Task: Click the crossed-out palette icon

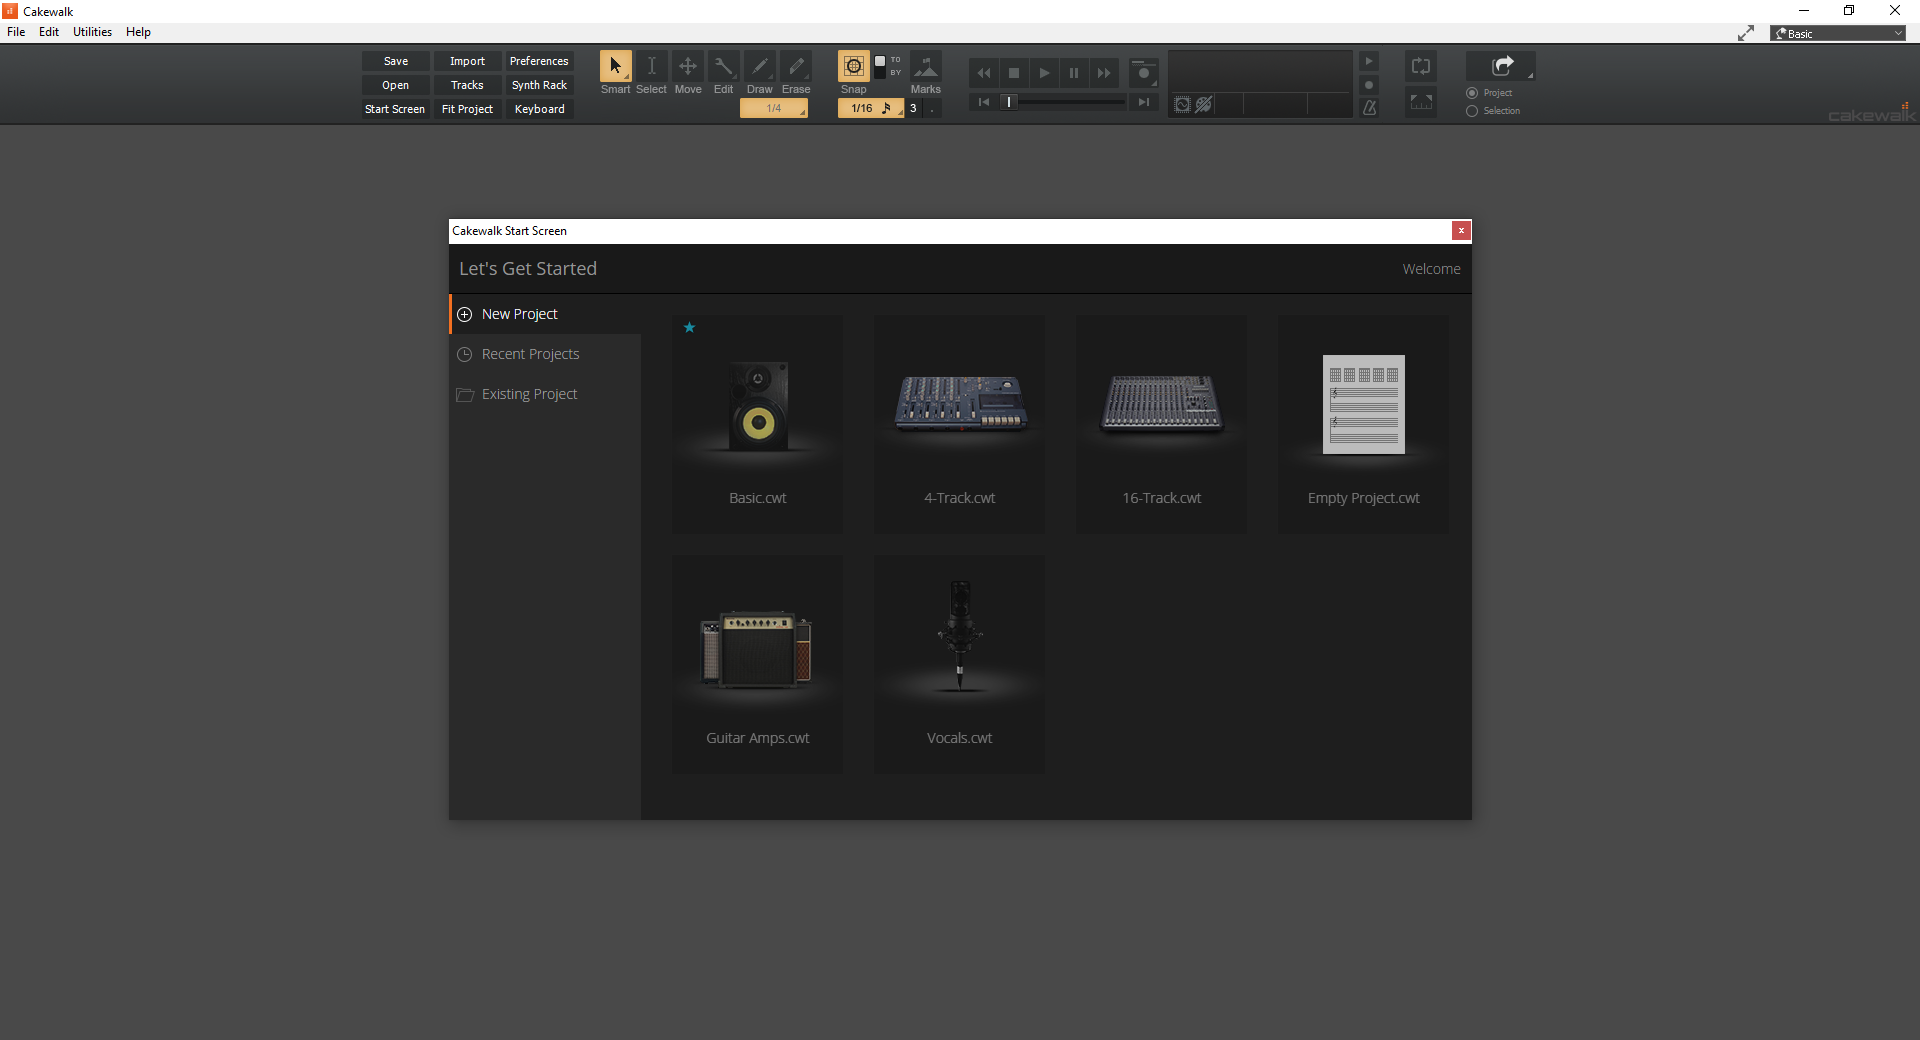Action: (1204, 105)
